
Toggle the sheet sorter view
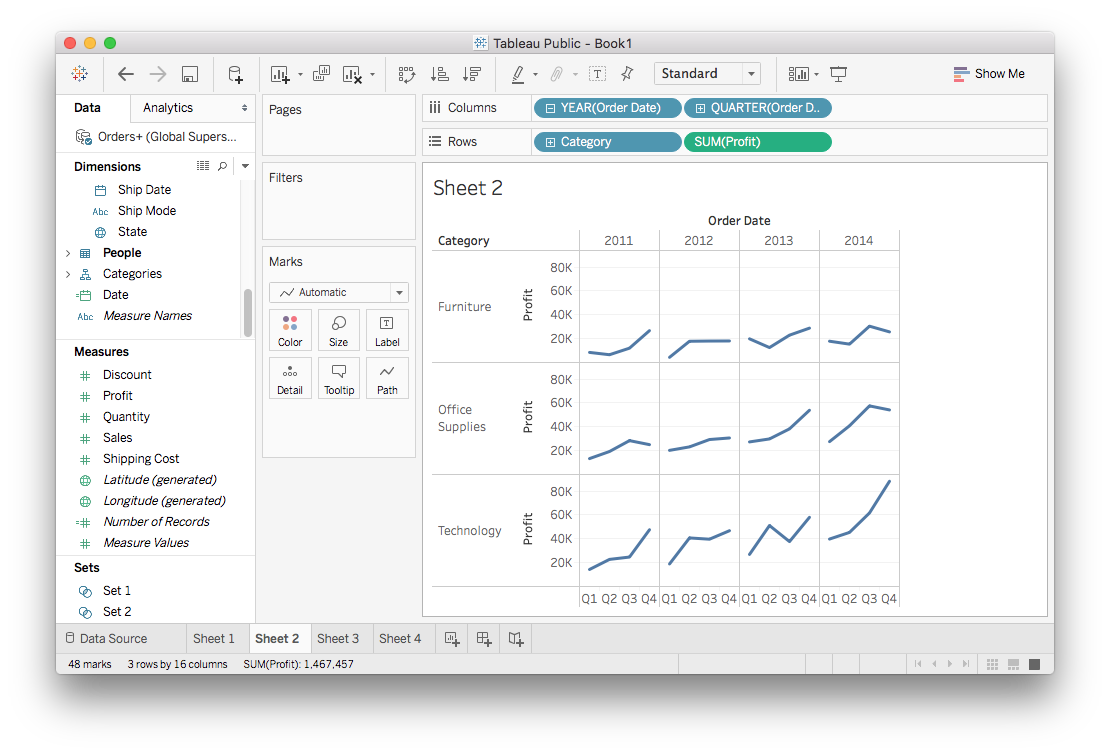point(992,664)
